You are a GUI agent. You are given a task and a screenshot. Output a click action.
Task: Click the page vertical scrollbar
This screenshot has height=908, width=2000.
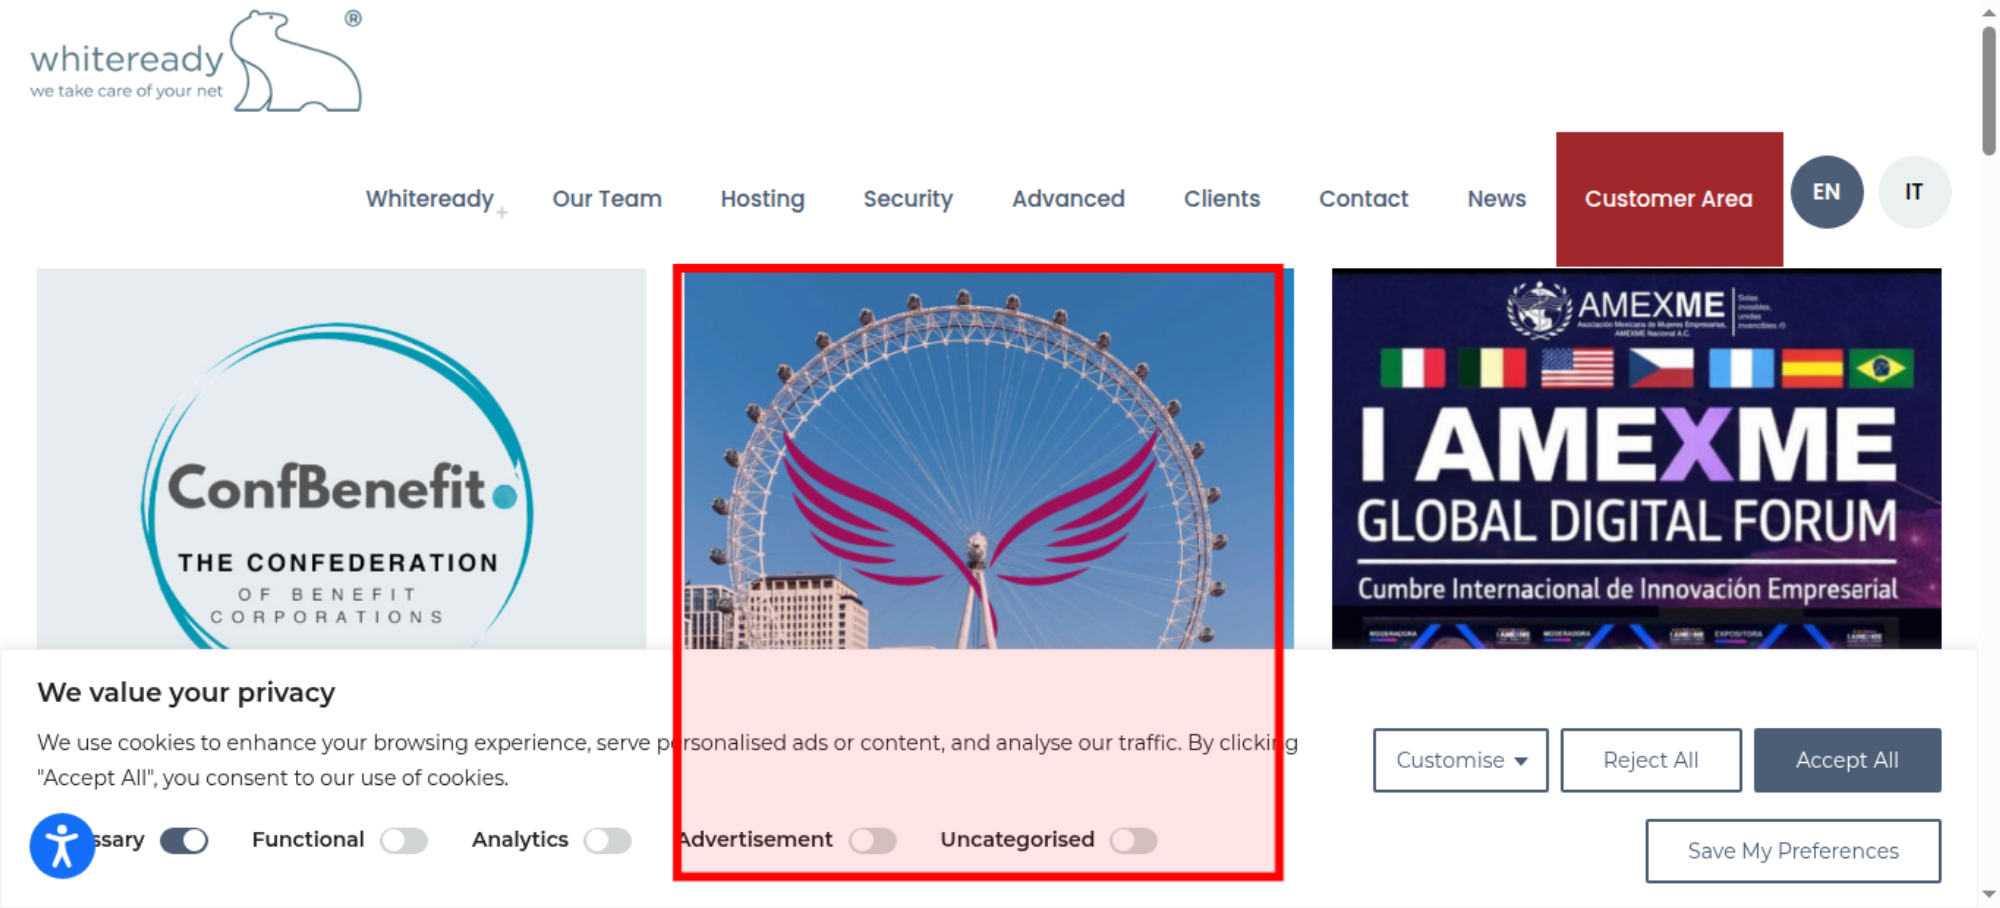pos(1989,90)
